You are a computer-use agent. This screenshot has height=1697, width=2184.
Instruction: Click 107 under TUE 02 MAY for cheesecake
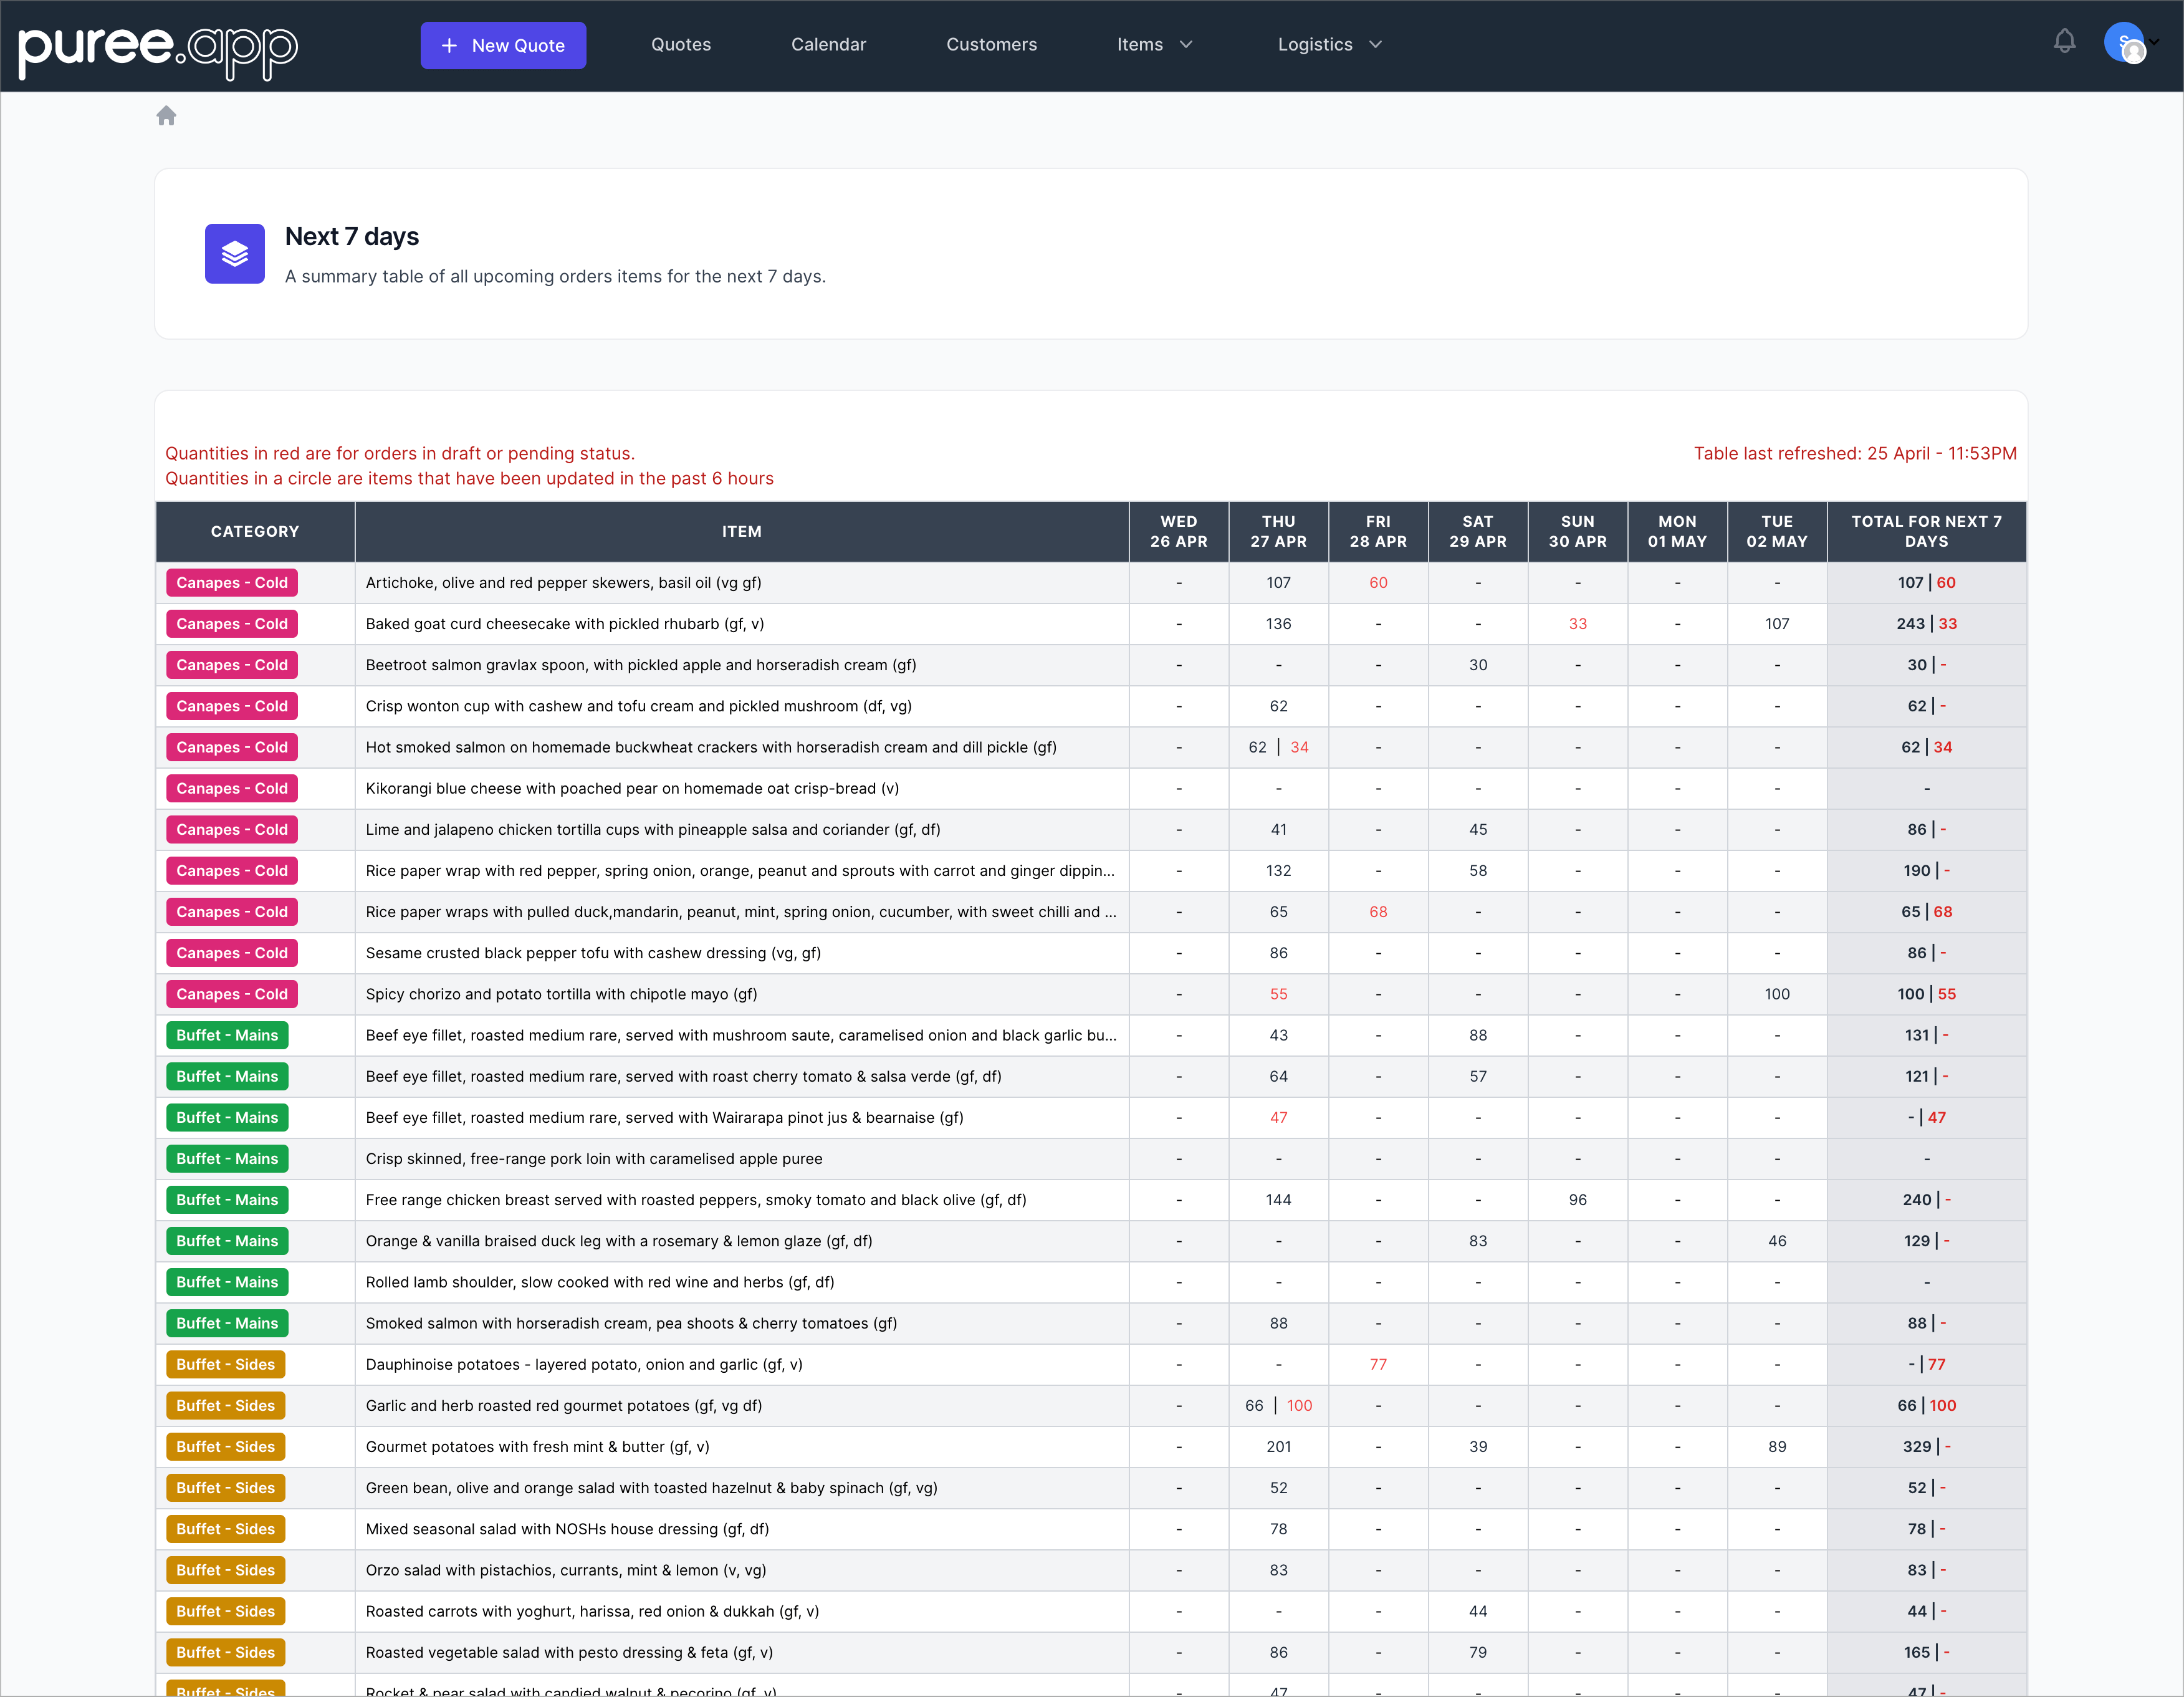click(x=1776, y=624)
